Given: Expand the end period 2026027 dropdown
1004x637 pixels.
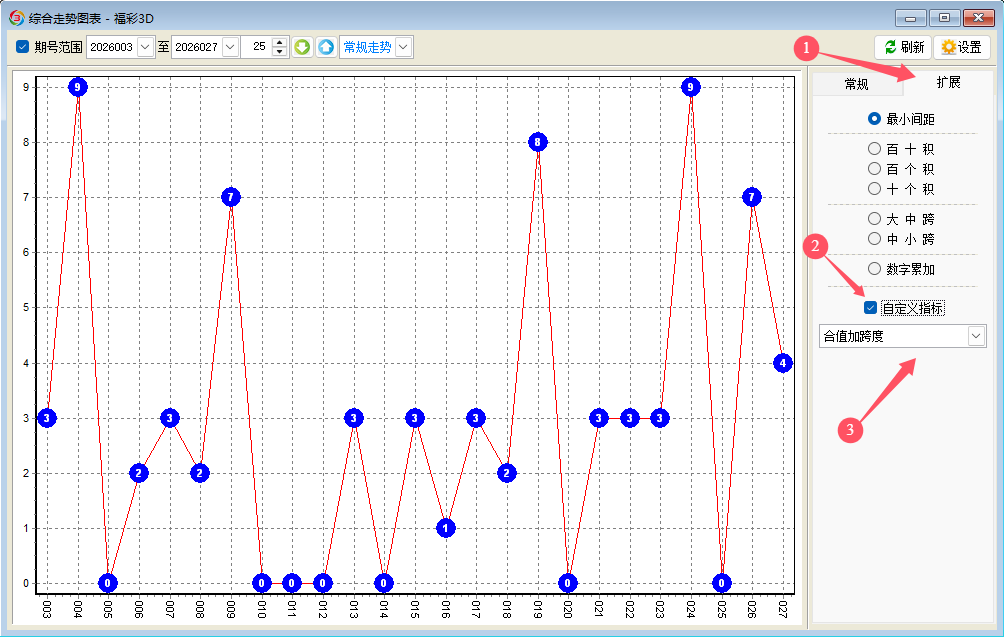Looking at the screenshot, I should coord(230,47).
